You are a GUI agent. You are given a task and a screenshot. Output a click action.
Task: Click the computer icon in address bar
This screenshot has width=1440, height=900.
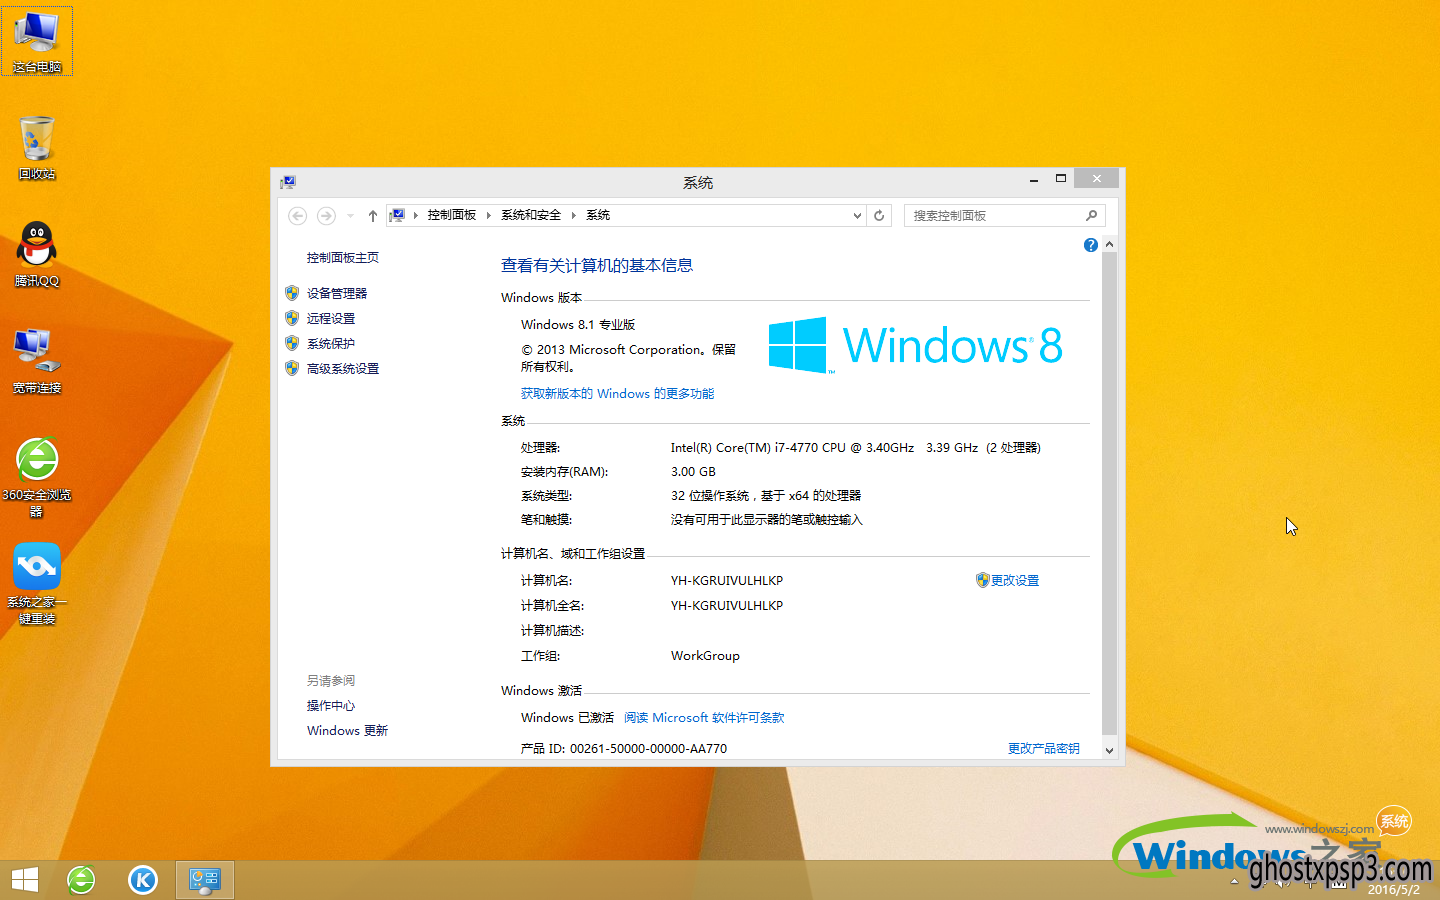398,215
